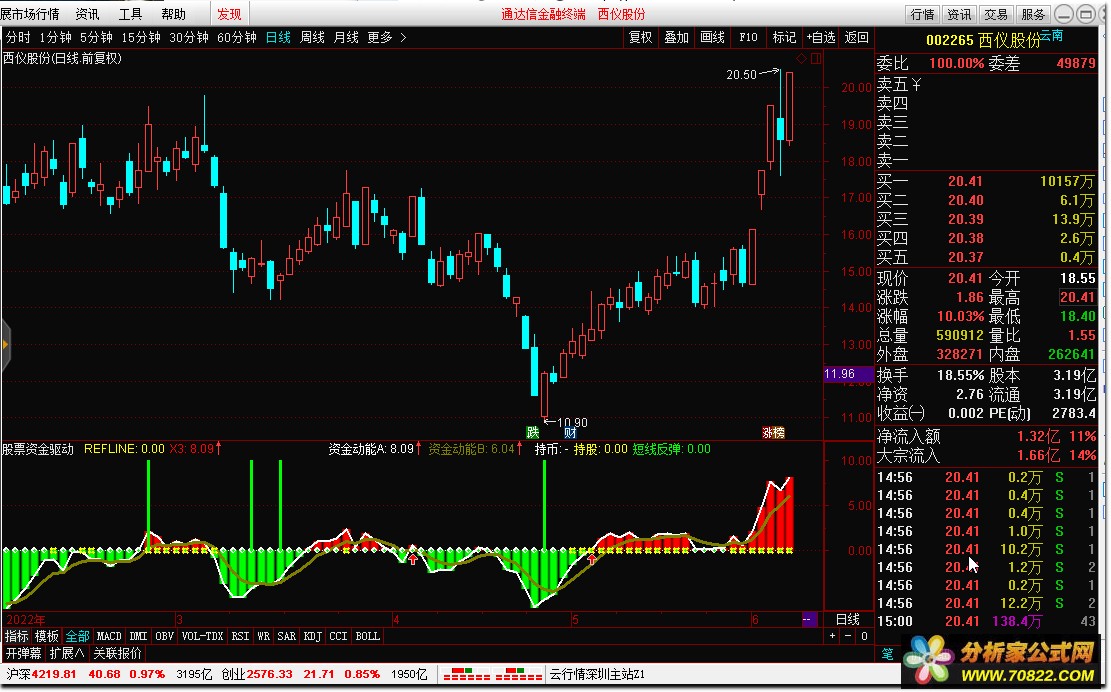Click the 模板 template tab
The width and height of the screenshot is (1111, 692).
pyautogui.click(x=47, y=636)
